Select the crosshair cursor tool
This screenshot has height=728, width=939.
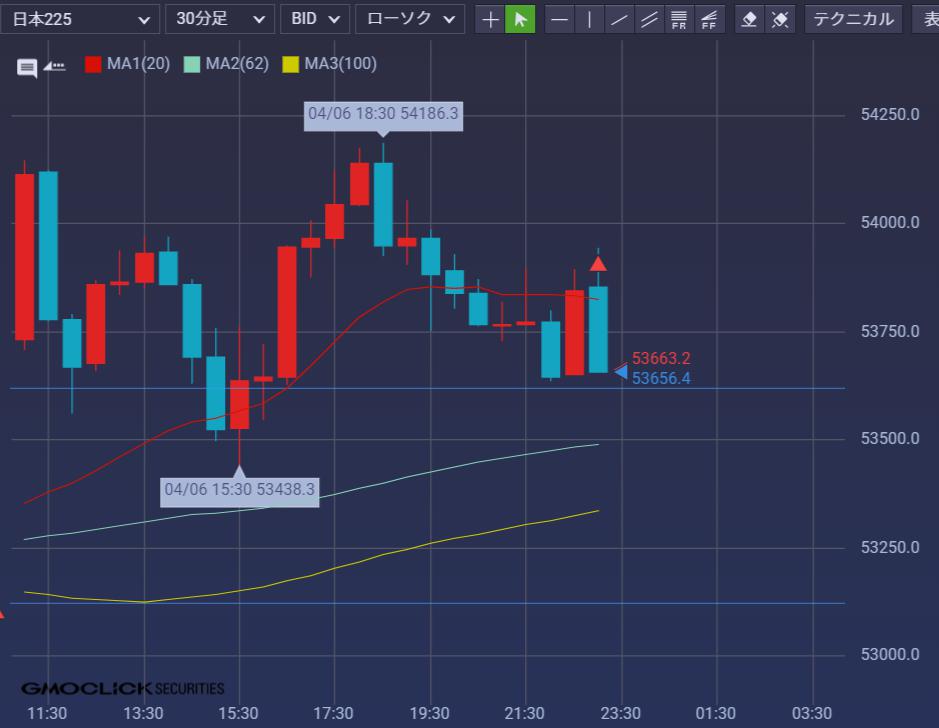tap(490, 20)
